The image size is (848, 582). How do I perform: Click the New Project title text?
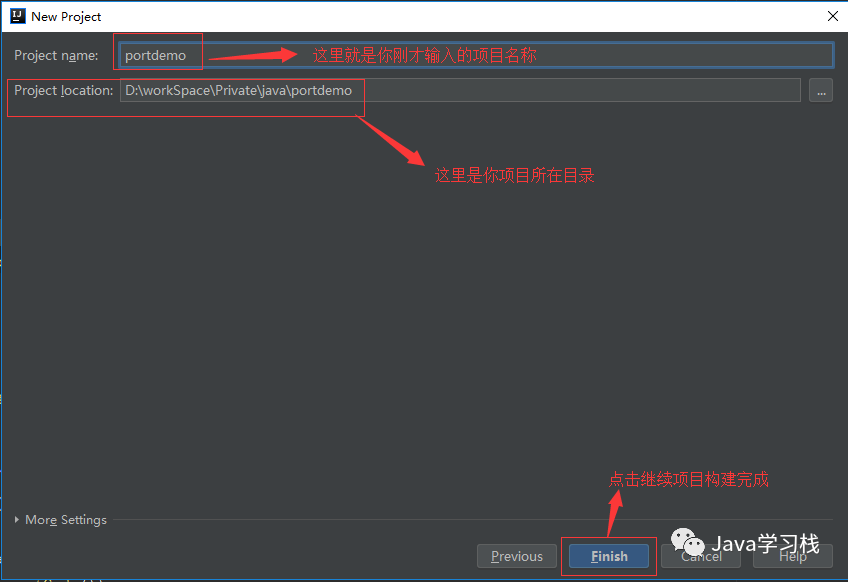click(66, 17)
